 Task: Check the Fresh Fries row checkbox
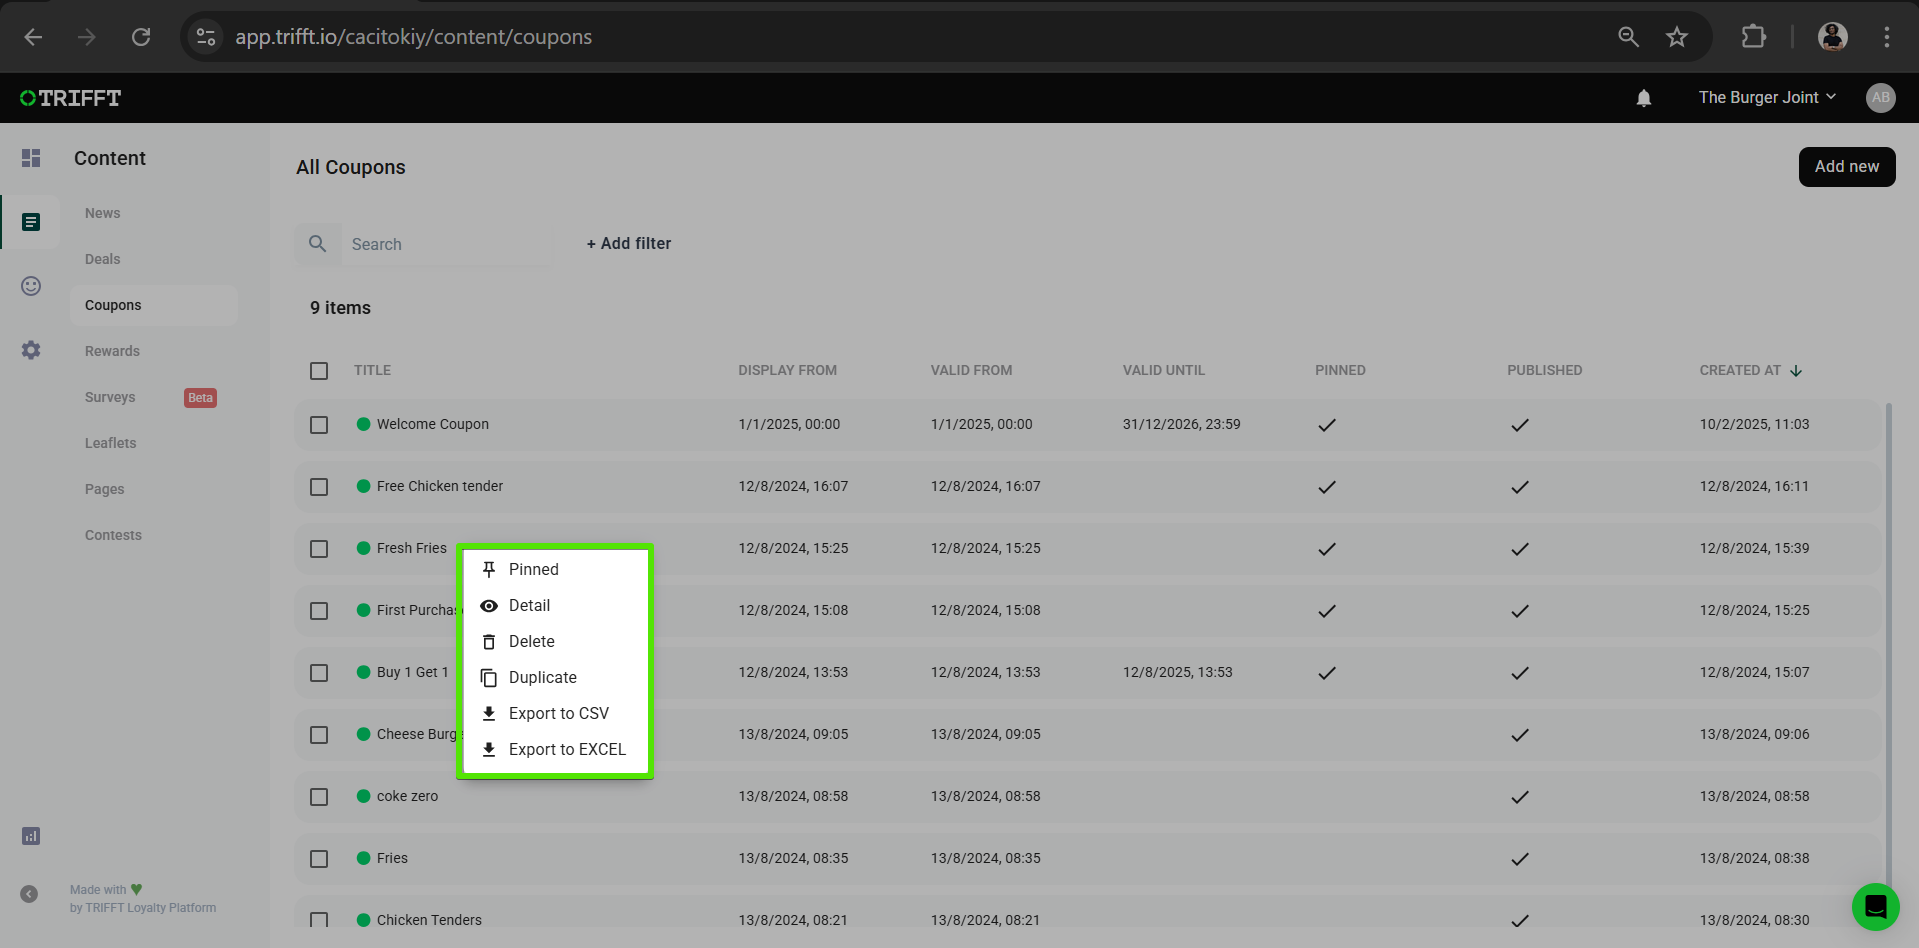(x=319, y=549)
